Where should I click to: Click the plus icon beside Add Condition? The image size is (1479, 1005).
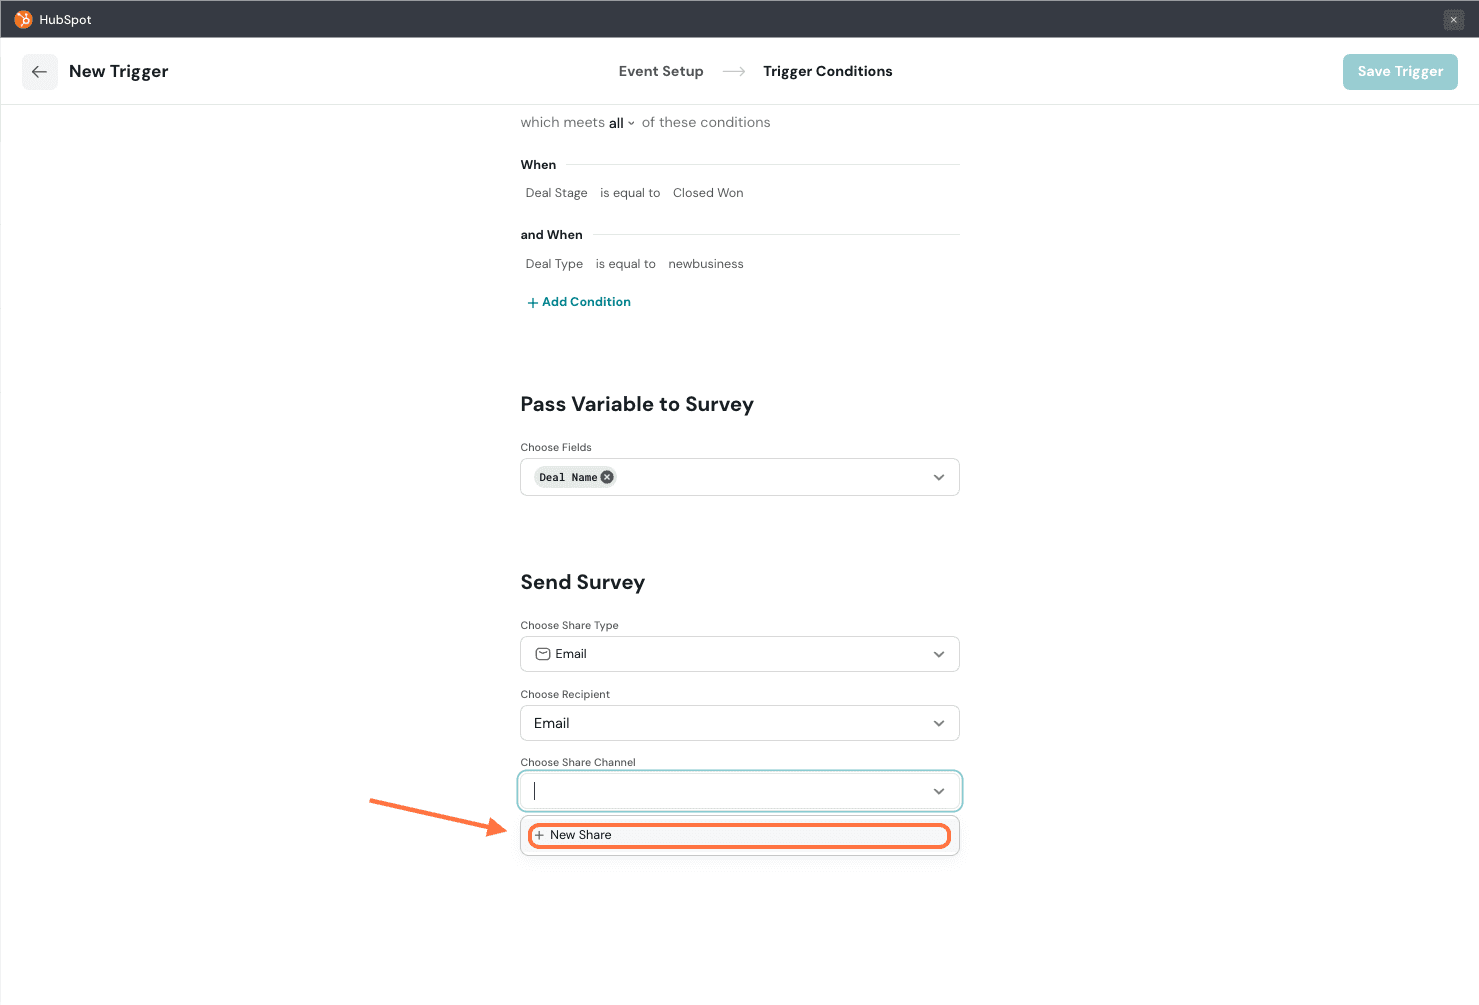click(532, 303)
